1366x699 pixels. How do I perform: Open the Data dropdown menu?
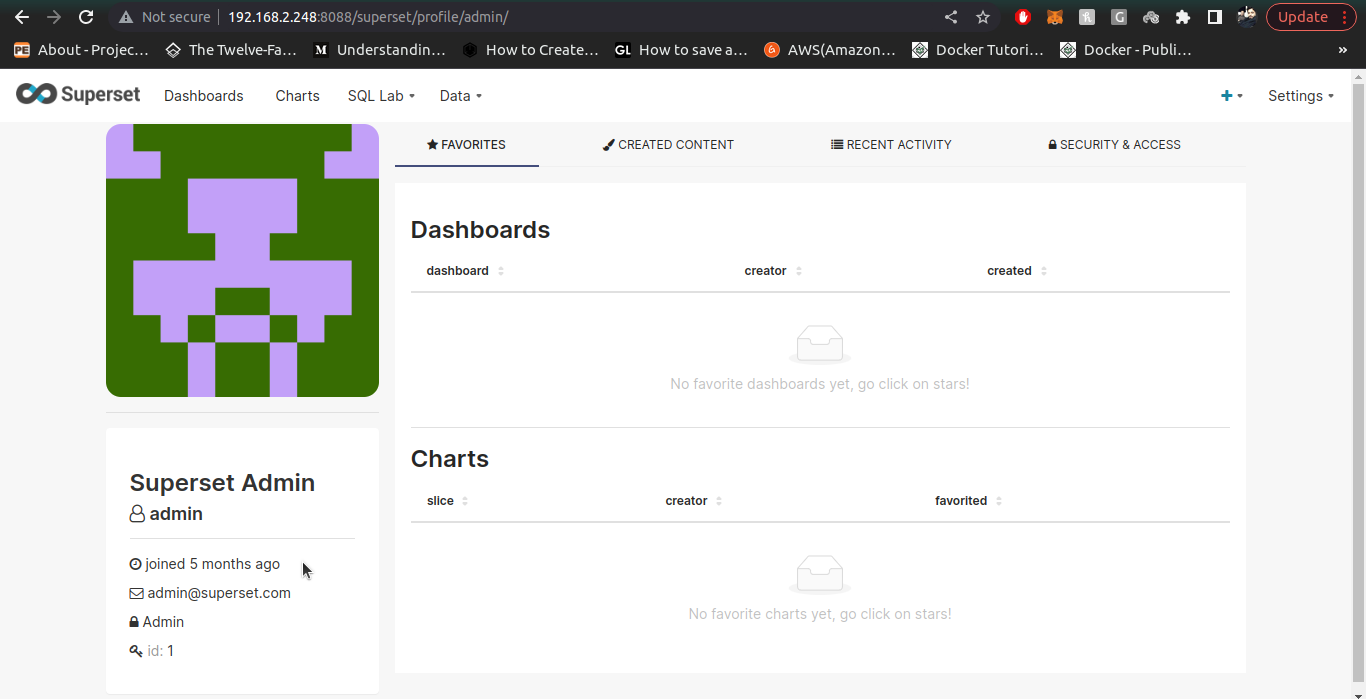click(460, 96)
